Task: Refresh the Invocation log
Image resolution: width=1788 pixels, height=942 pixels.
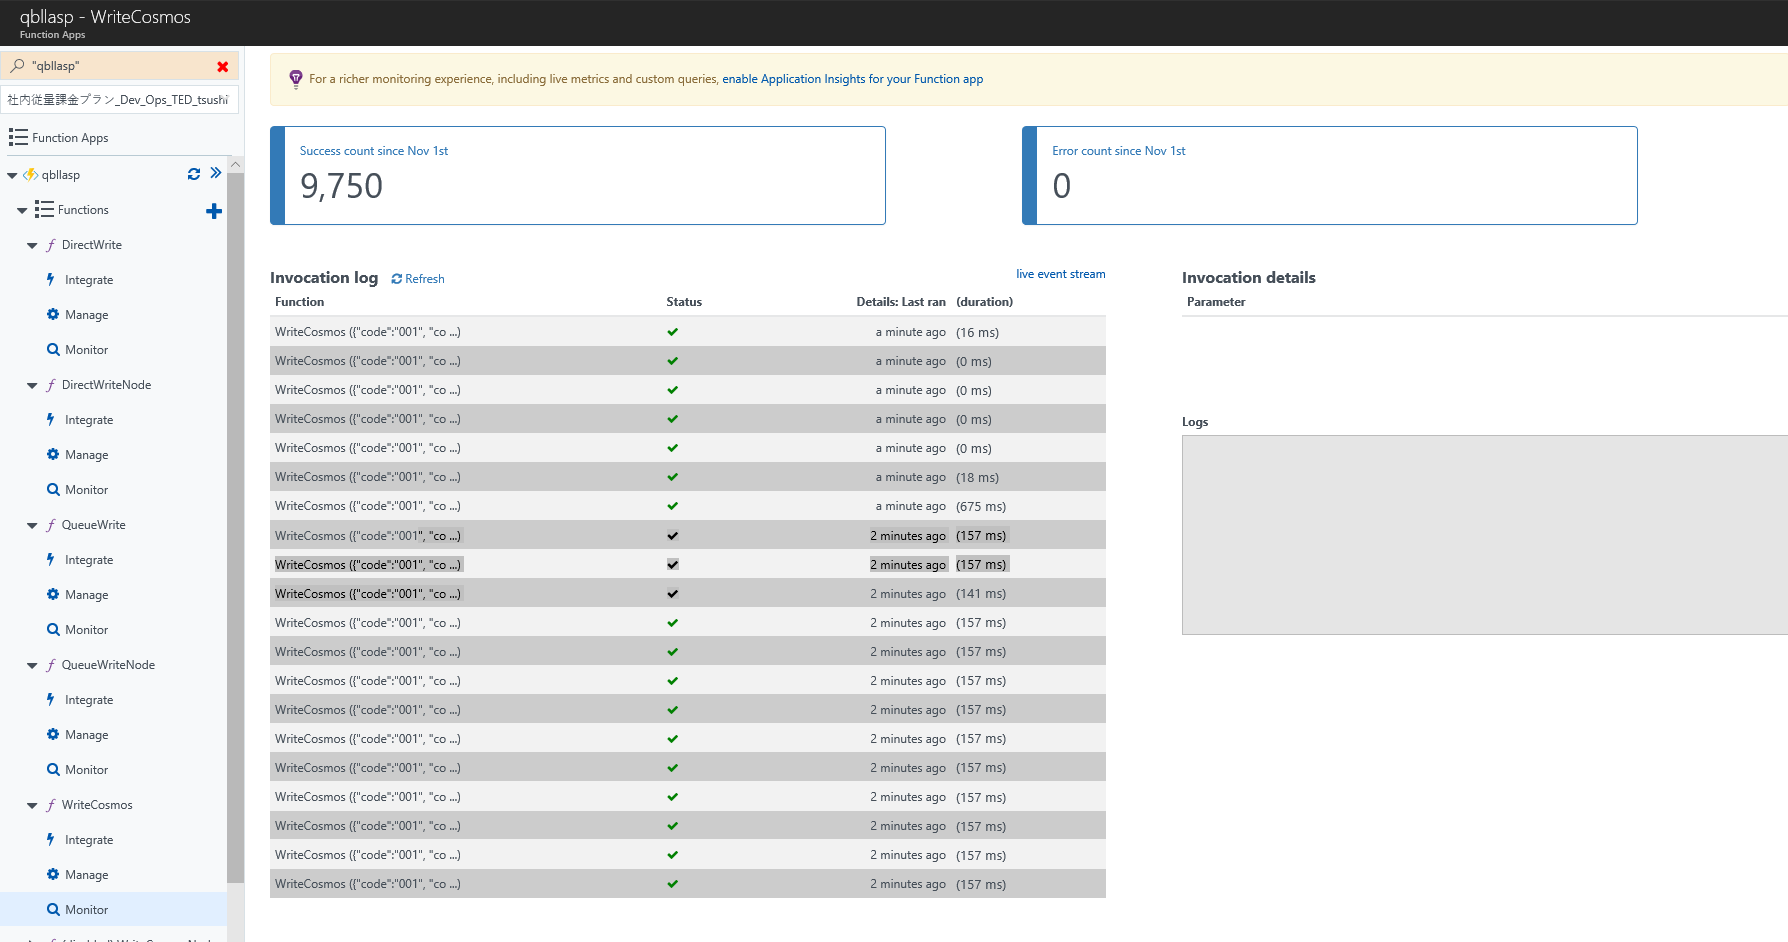Action: pyautogui.click(x=418, y=279)
